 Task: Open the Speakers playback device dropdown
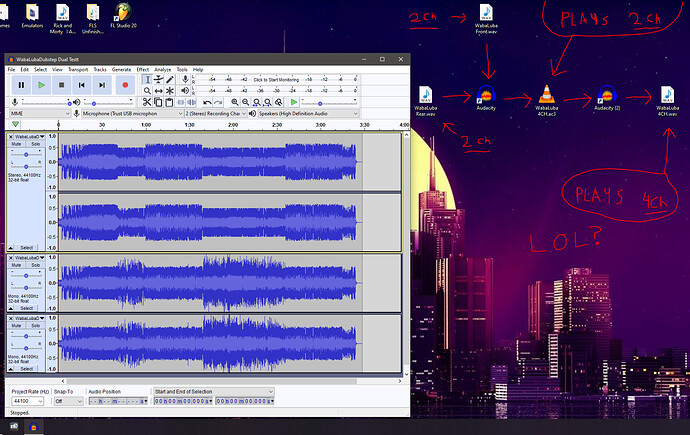tap(308, 113)
